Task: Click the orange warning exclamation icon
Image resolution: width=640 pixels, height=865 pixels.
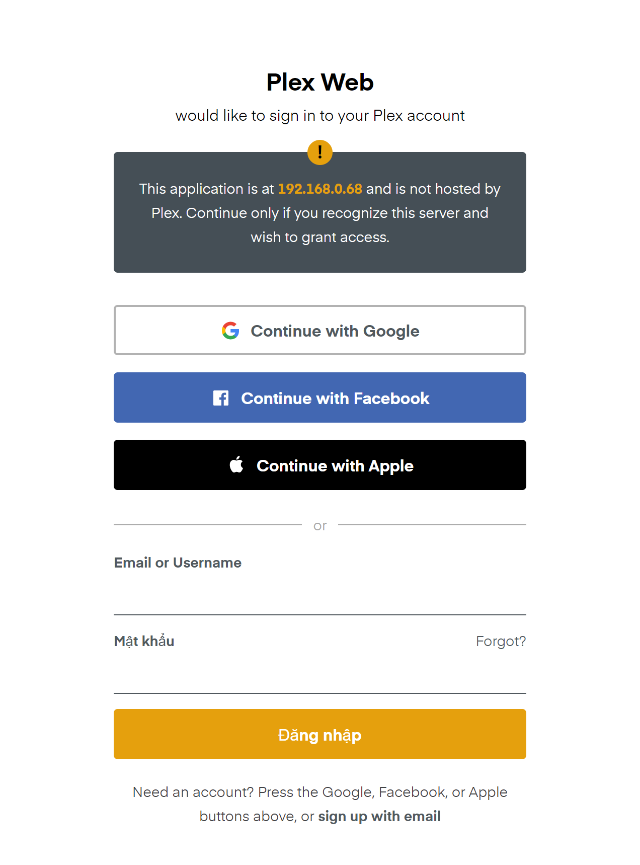Action: point(320,152)
